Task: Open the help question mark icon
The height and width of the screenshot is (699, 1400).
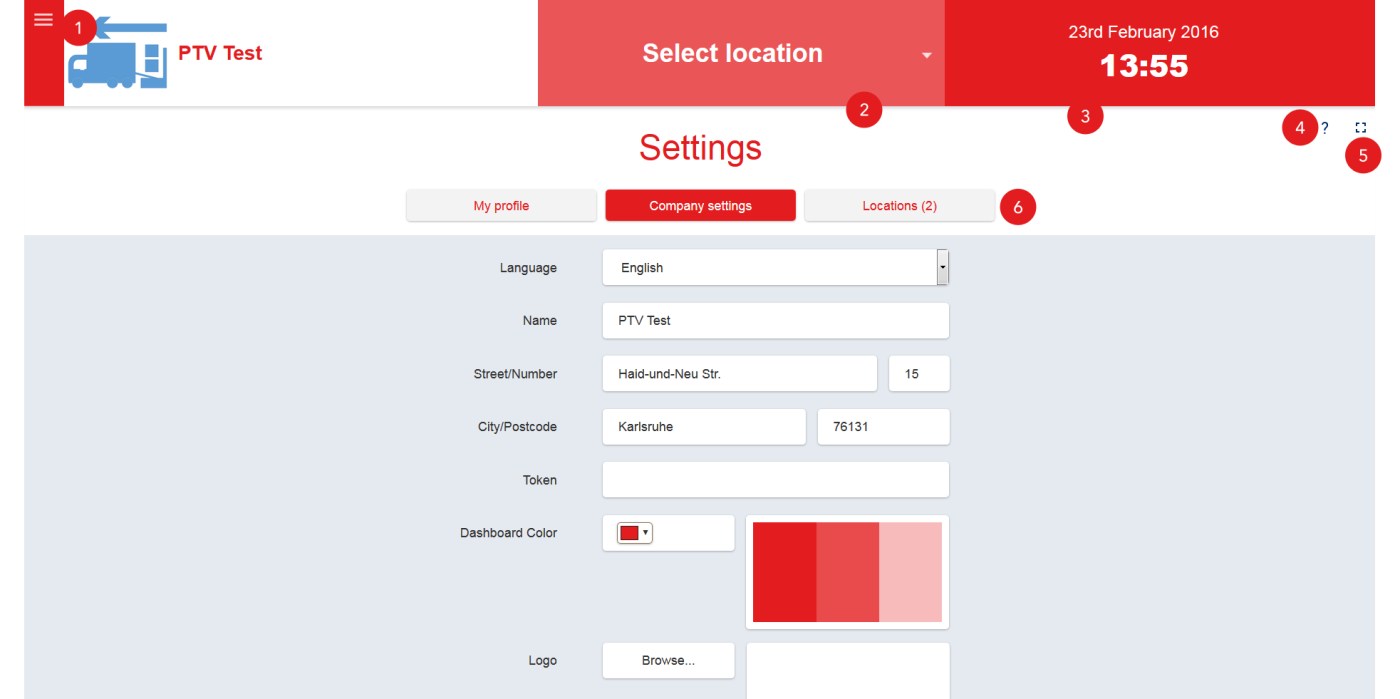Action: tap(1325, 128)
